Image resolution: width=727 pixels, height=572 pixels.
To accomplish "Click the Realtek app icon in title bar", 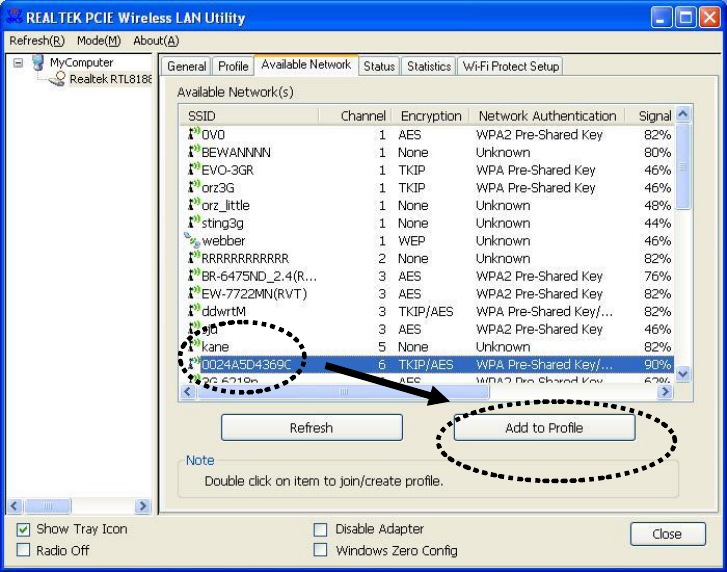I will 14,17.
